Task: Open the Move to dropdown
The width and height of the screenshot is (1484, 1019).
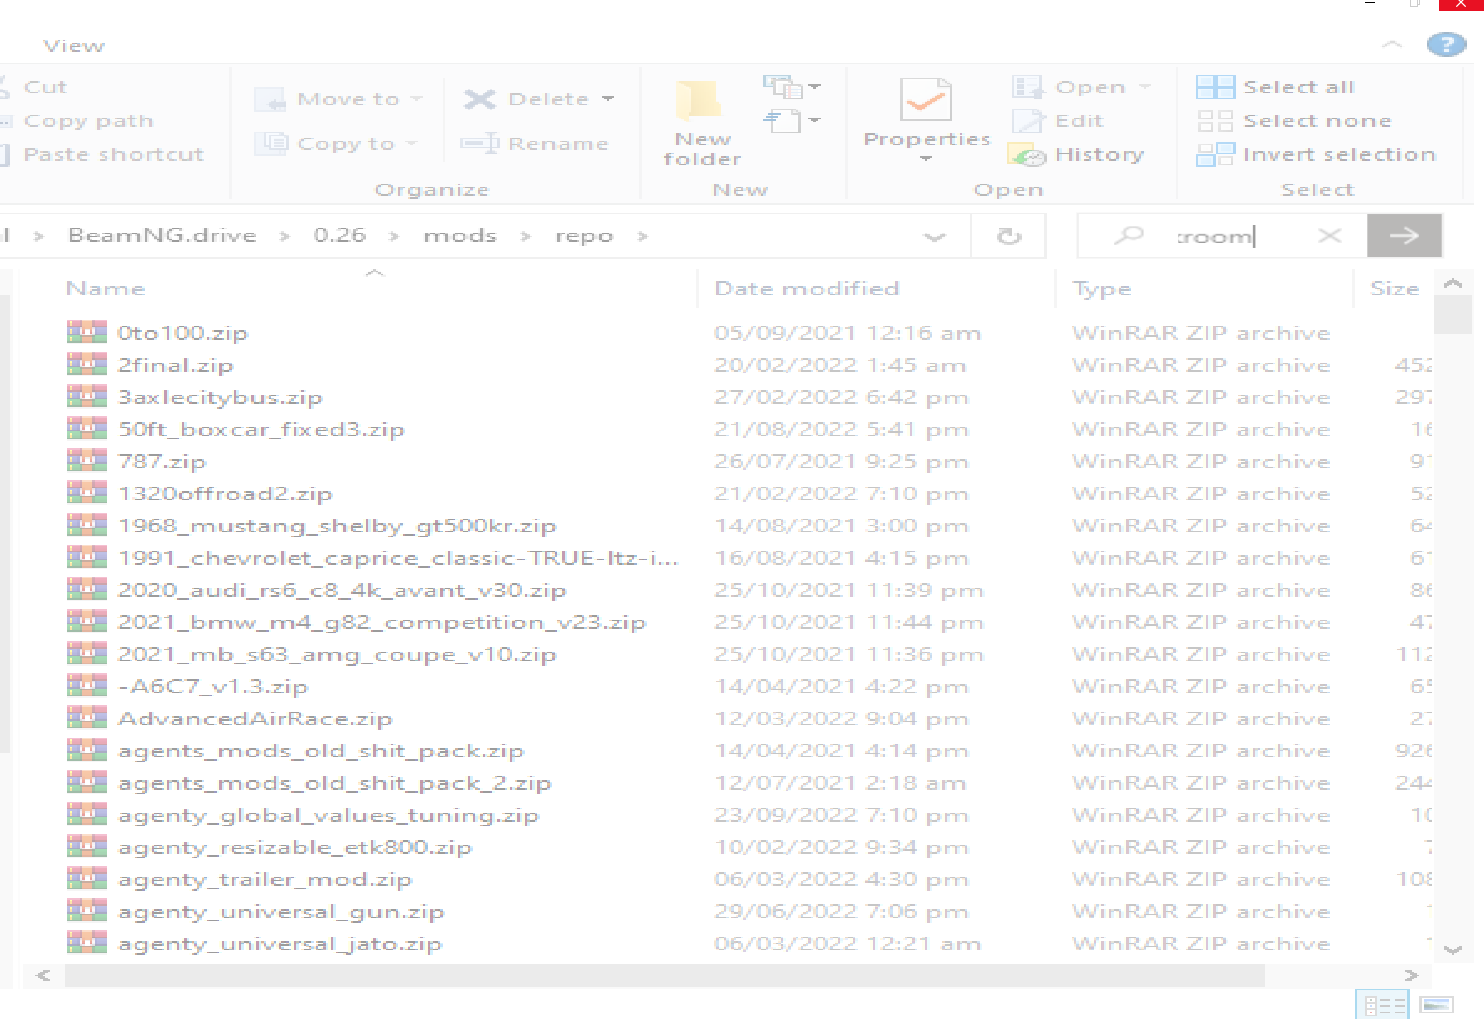Action: coord(338,99)
